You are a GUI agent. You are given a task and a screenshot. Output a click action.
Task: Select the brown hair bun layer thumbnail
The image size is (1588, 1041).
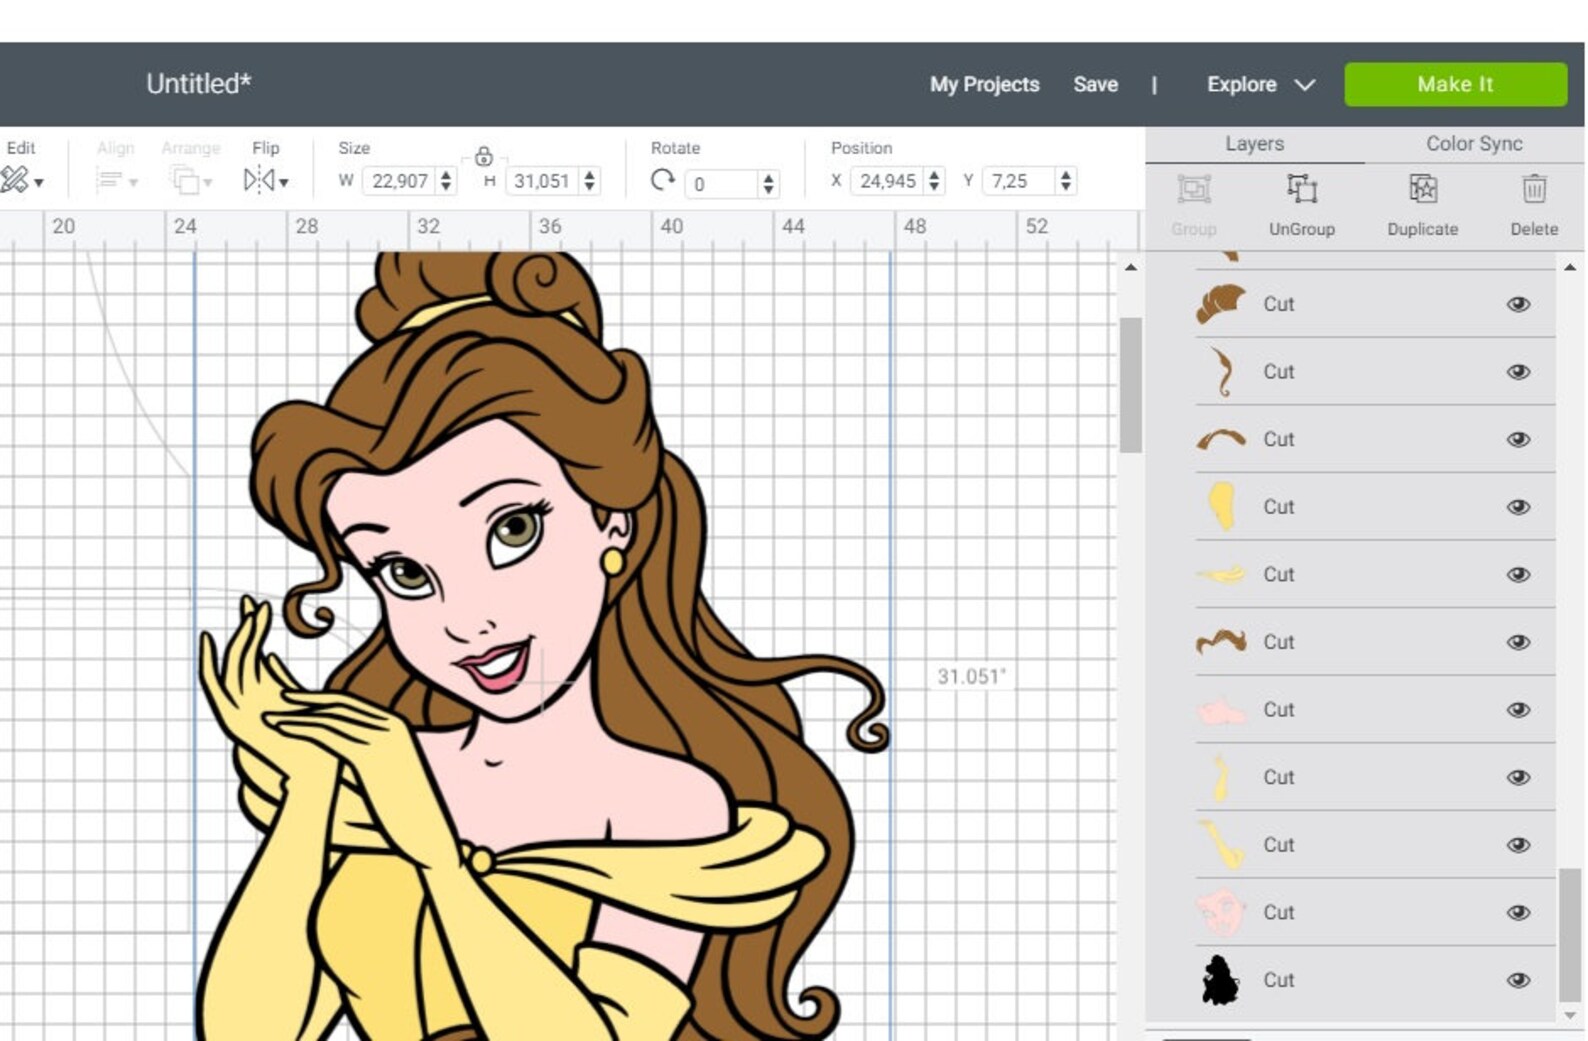point(1221,304)
